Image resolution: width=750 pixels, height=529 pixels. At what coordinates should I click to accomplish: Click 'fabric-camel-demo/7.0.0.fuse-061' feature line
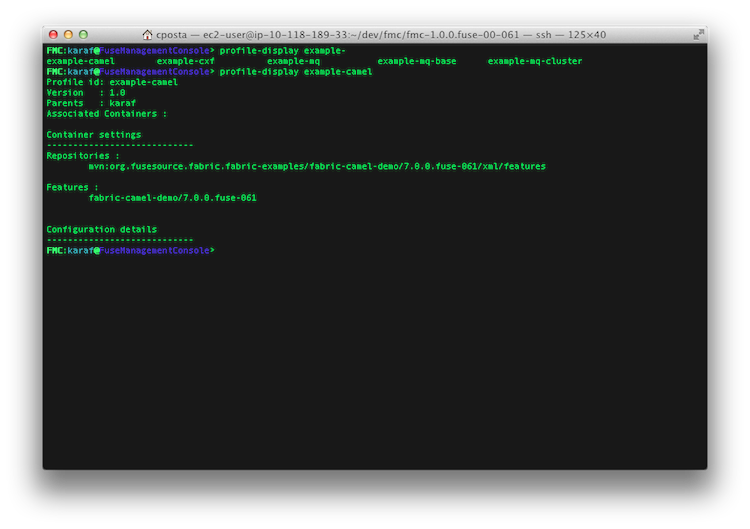click(172, 198)
